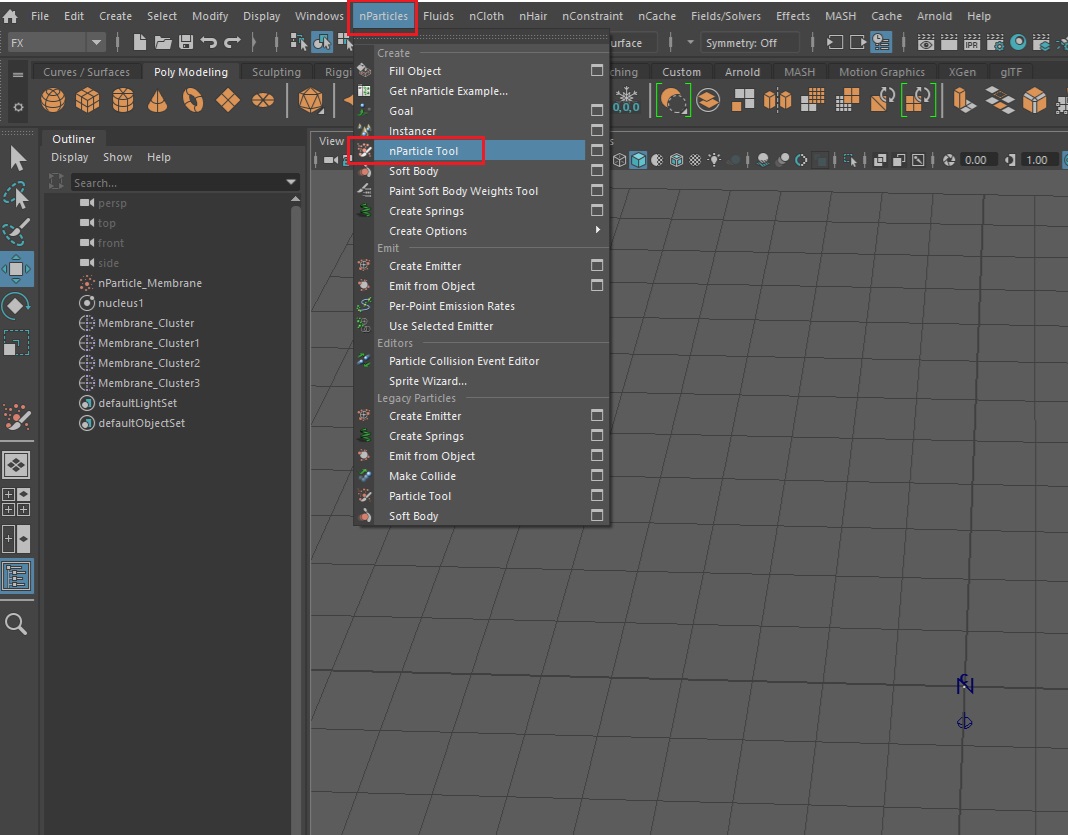Select Membrane_Cluster2 in the Outliner

pyautogui.click(x=148, y=362)
